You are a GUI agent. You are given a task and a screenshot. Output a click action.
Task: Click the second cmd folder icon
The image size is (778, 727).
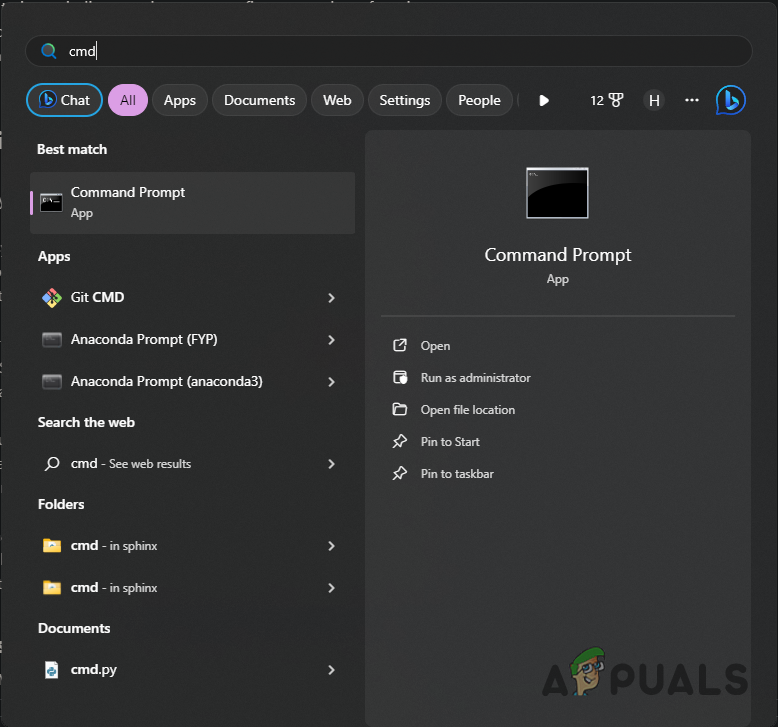coord(52,588)
